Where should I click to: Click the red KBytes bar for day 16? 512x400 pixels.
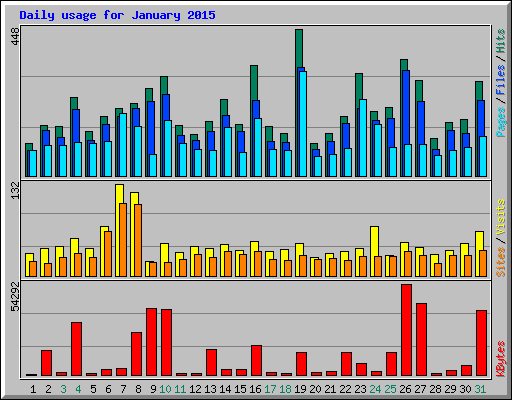pos(256,361)
